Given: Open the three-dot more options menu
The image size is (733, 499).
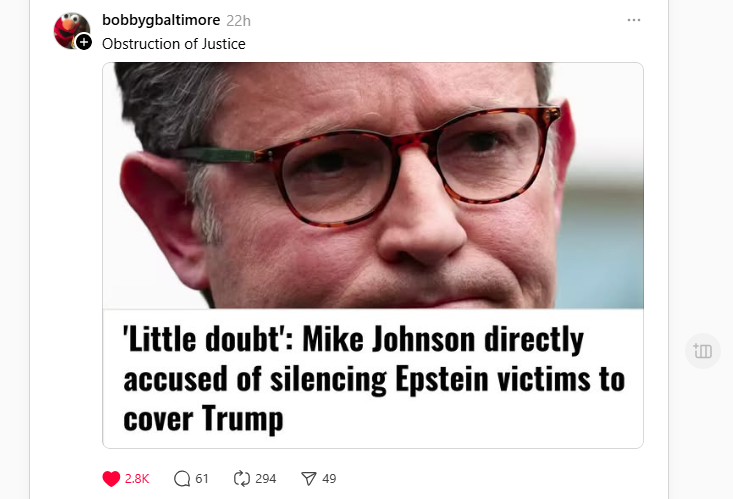Looking at the screenshot, I should [x=634, y=20].
